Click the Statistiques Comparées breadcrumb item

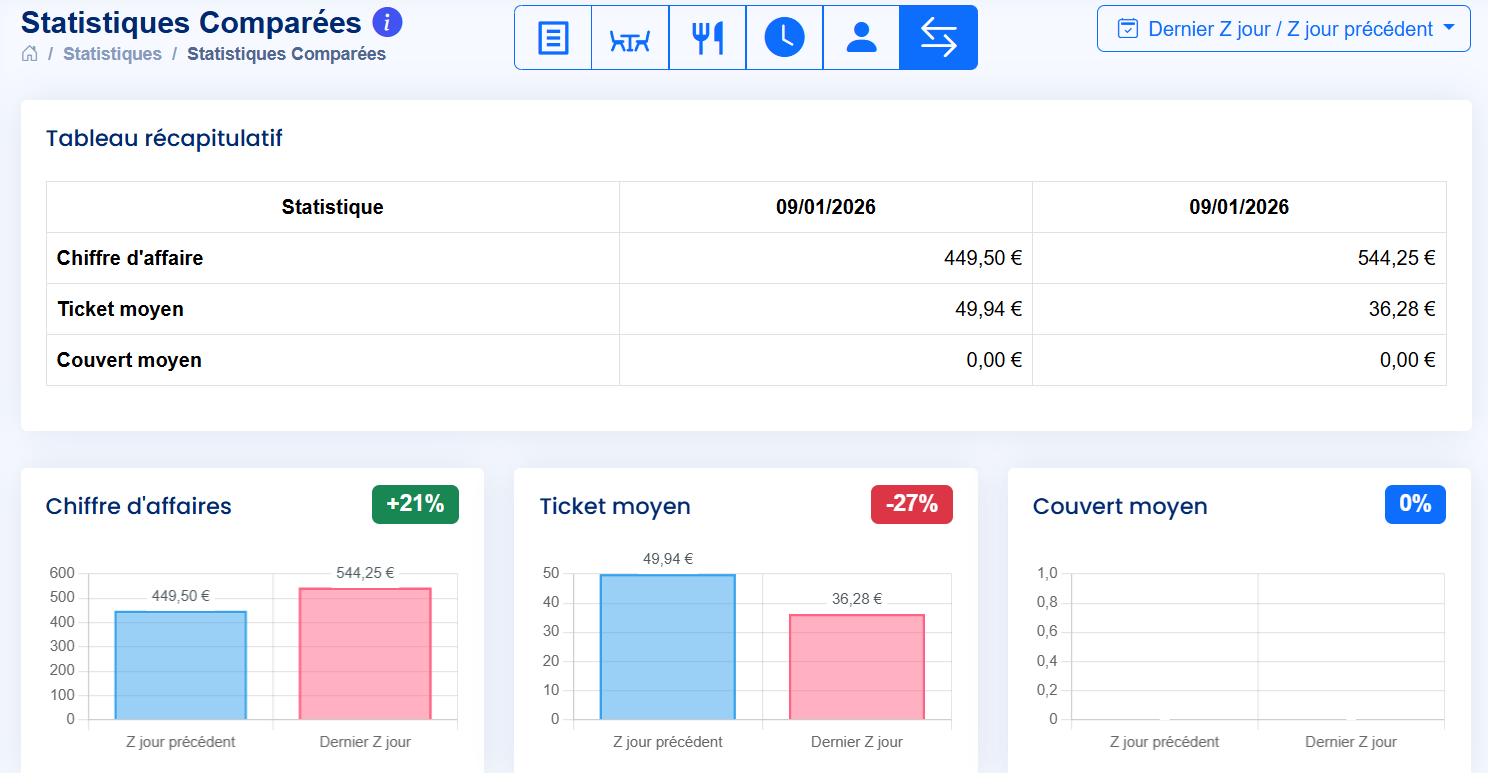pos(286,54)
